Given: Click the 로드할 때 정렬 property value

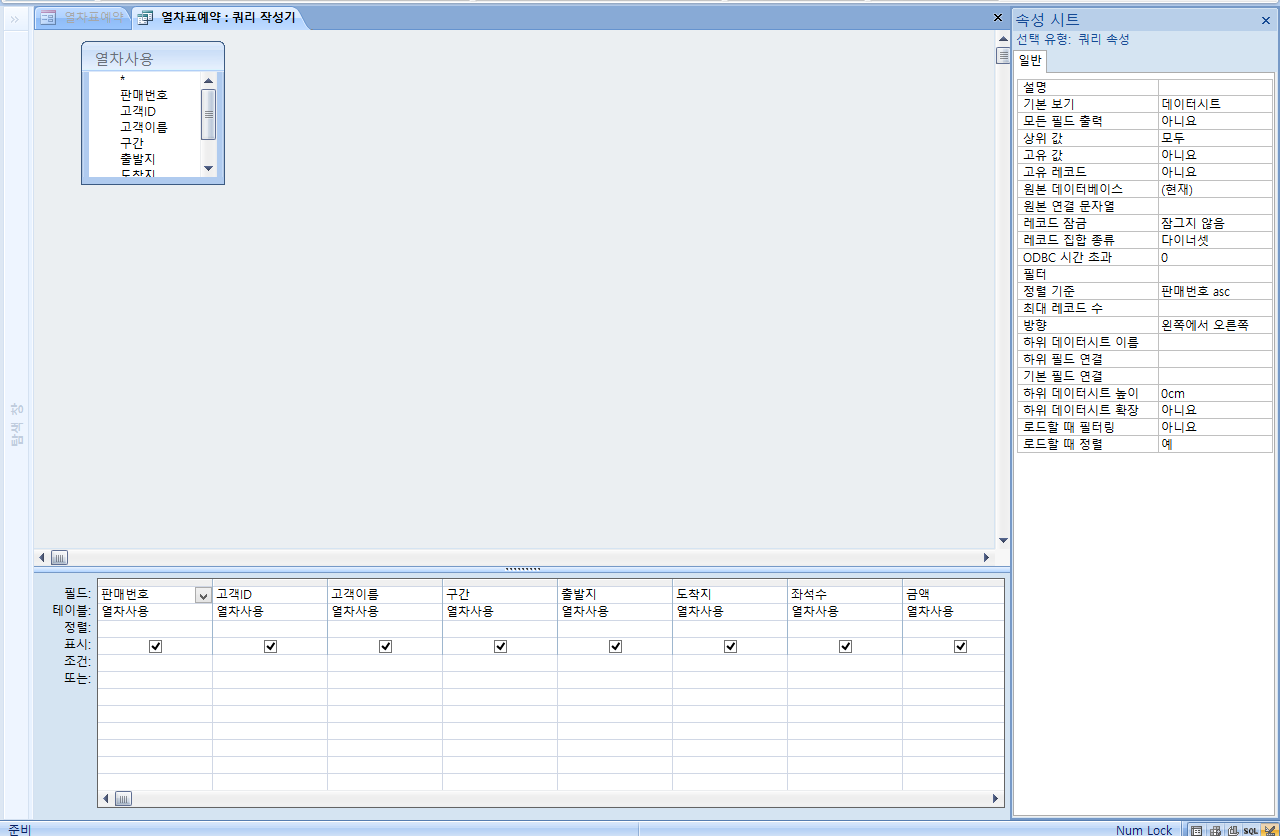Looking at the screenshot, I should click(1214, 444).
